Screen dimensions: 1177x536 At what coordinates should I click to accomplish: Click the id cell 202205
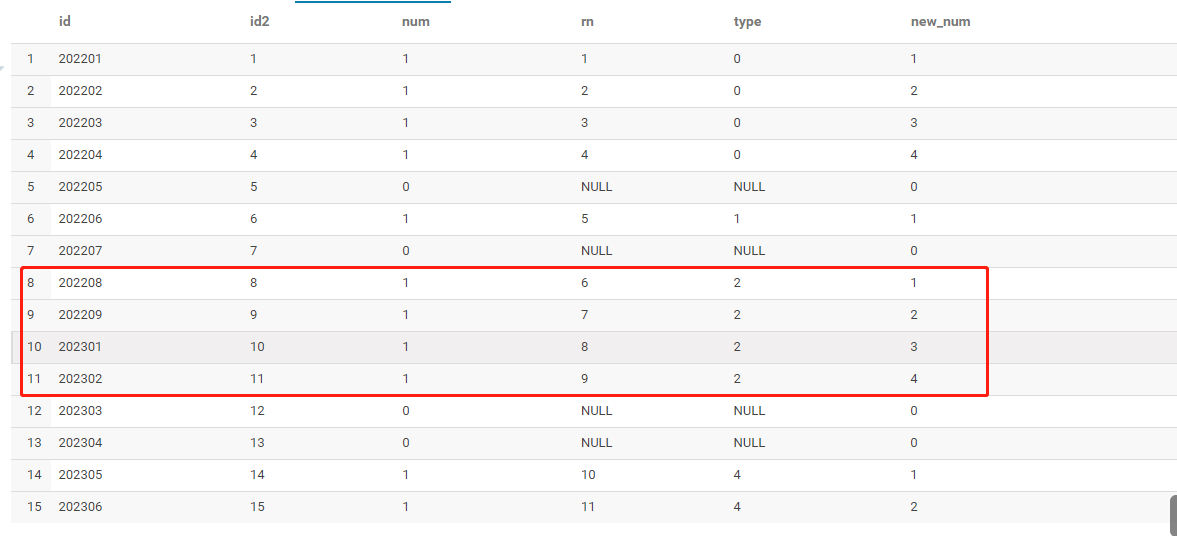[x=80, y=187]
